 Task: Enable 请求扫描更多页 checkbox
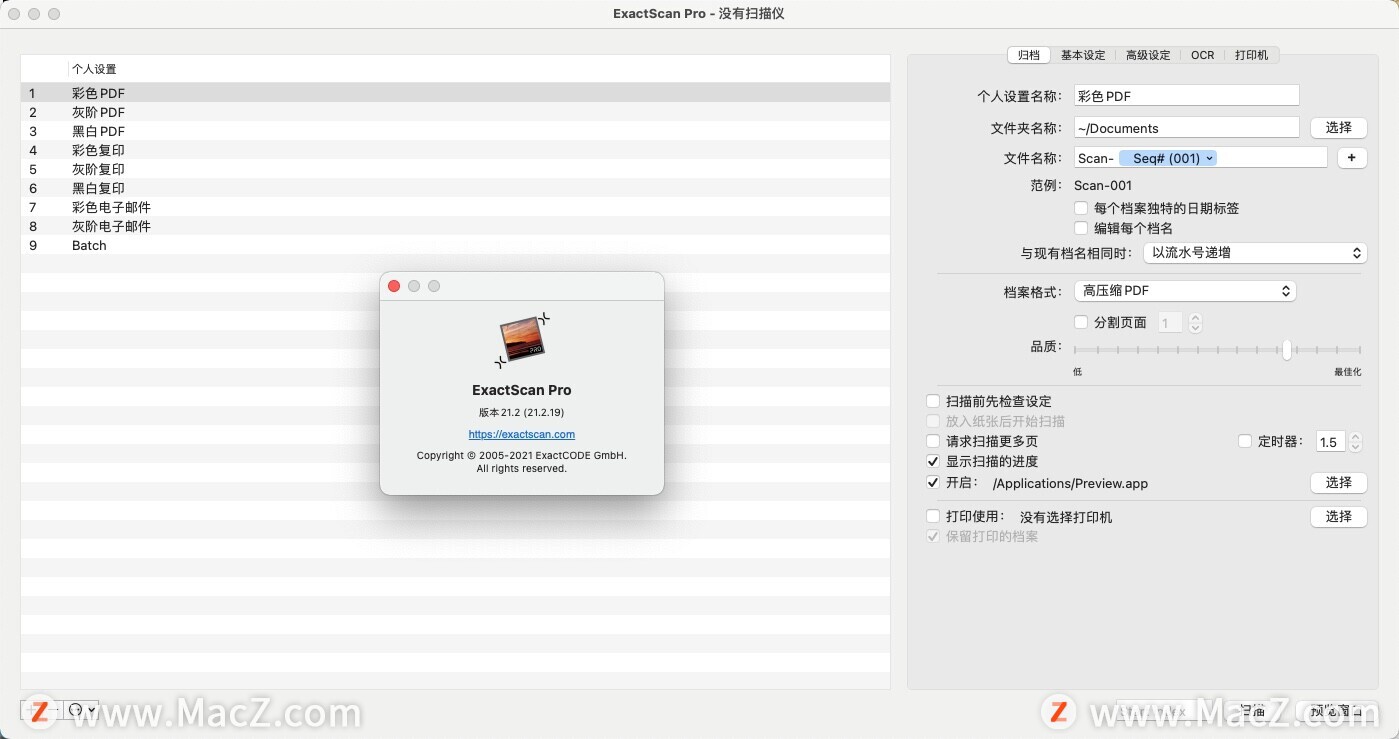point(933,441)
